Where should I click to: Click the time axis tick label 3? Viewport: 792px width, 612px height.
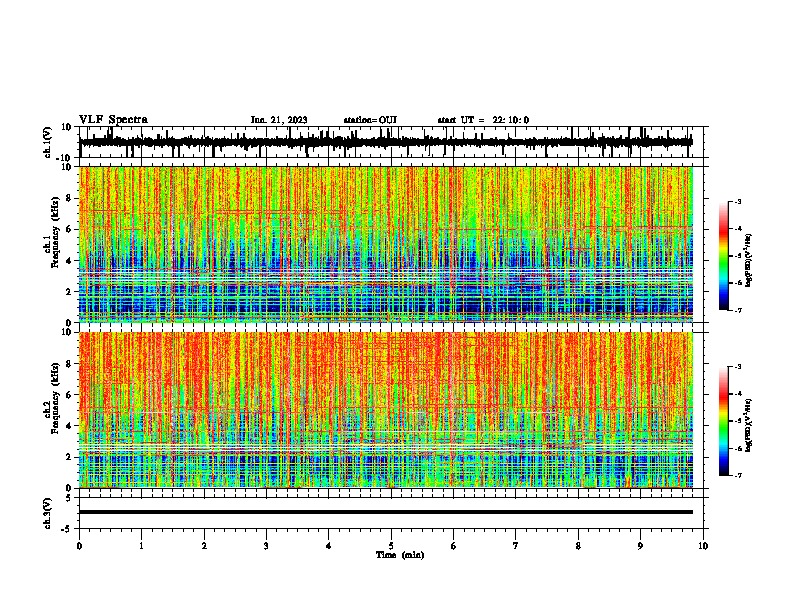click(266, 546)
